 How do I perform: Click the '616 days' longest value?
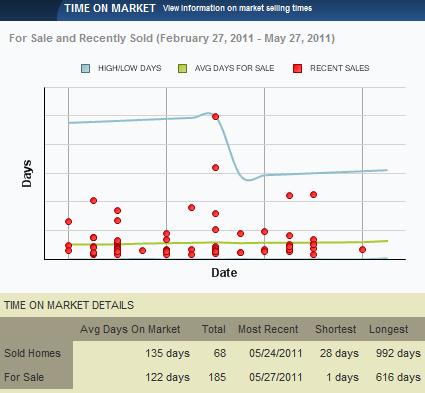(x=398, y=377)
